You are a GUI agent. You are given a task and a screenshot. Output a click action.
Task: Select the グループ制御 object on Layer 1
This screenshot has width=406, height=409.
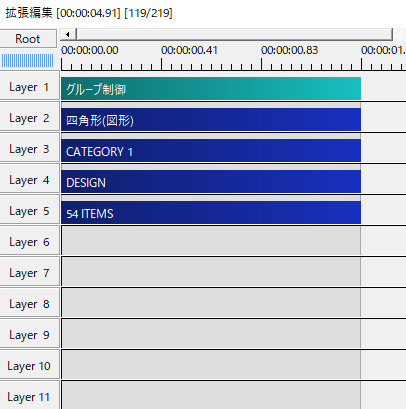tap(211, 89)
